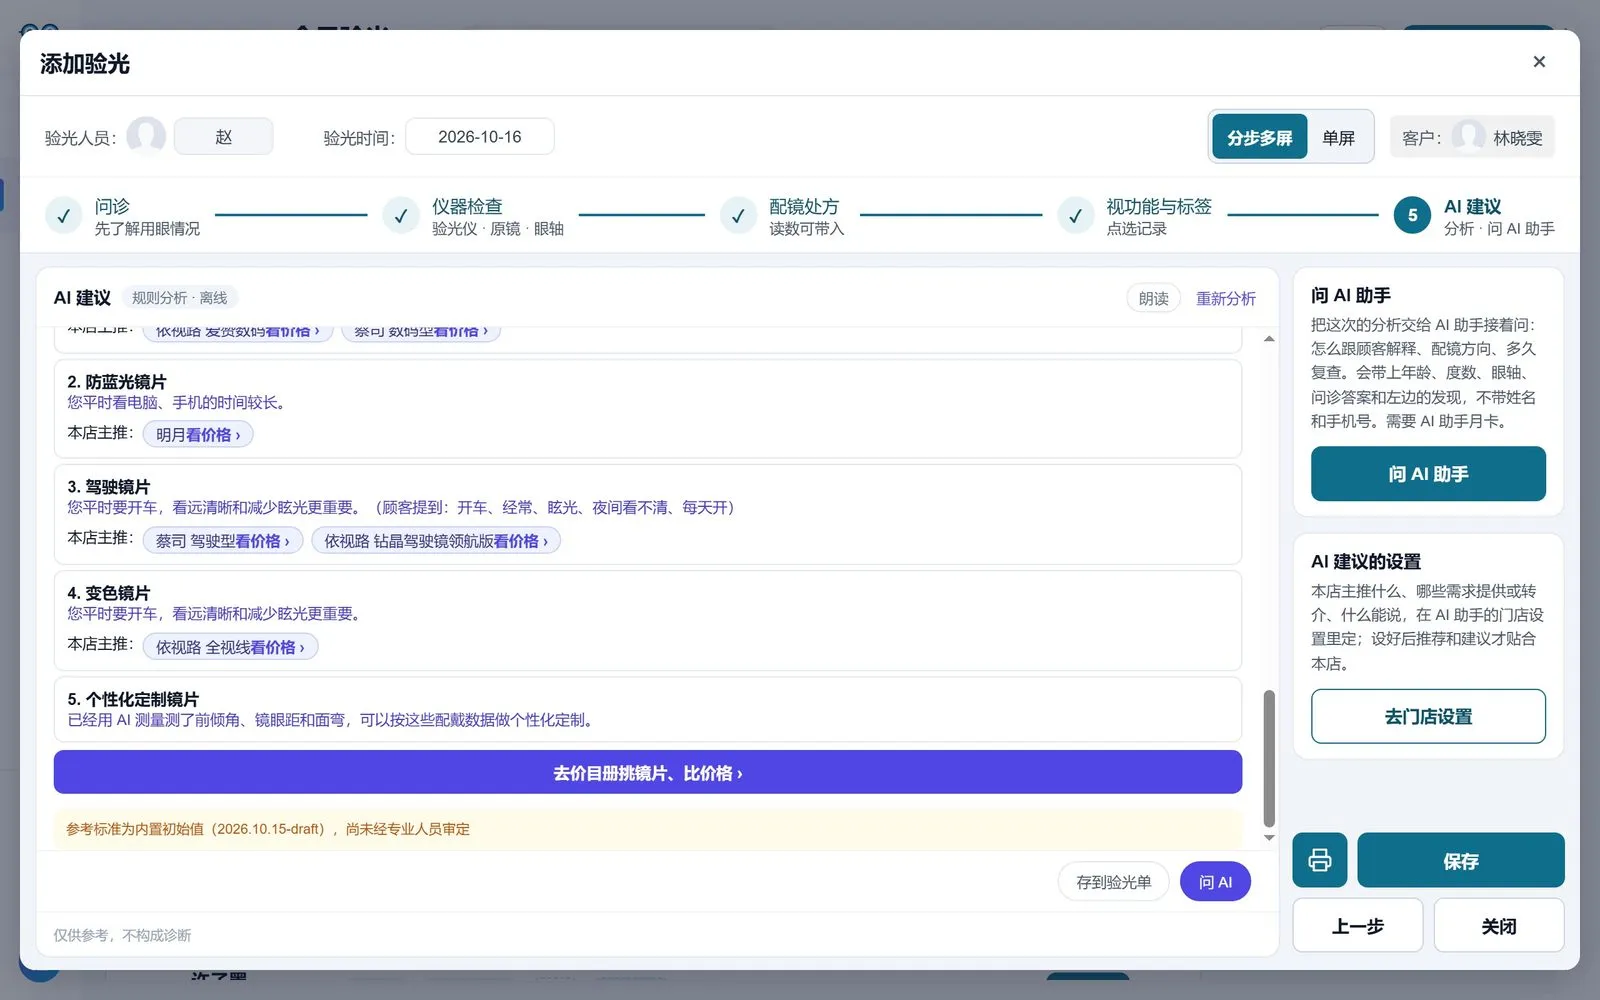Click the 关闭 button
Image resolution: width=1600 pixels, height=1000 pixels.
1498,925
